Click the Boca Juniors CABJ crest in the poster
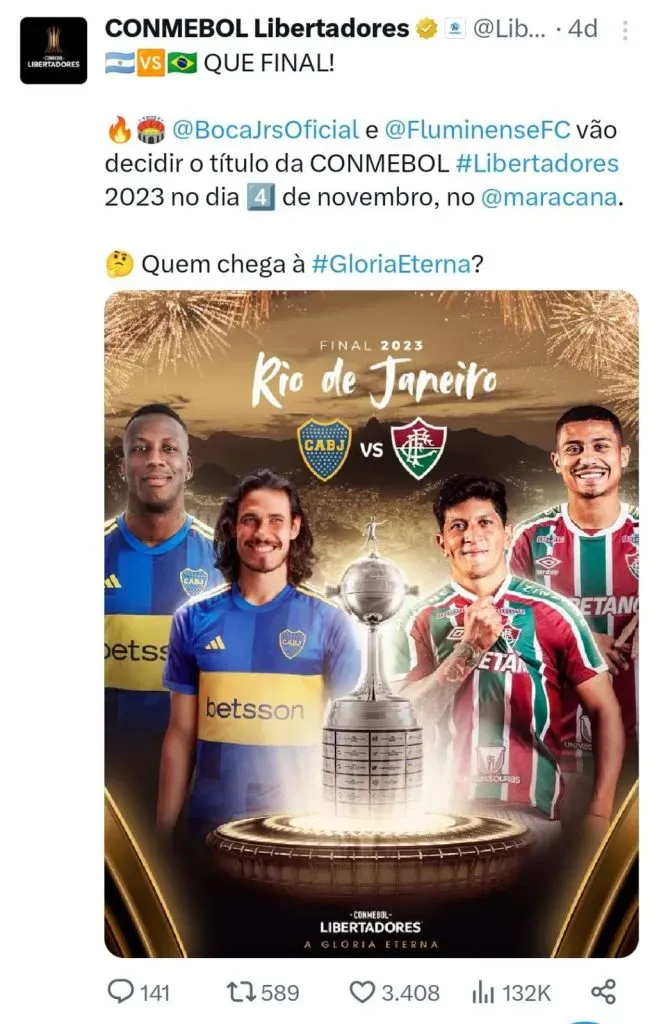The height and width of the screenshot is (1024, 659). pos(324,449)
